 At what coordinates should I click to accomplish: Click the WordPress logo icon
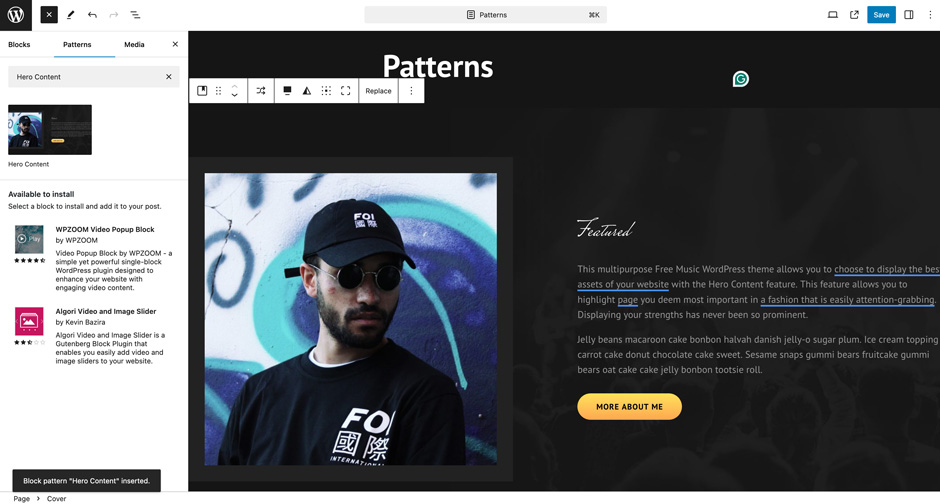pyautogui.click(x=16, y=15)
